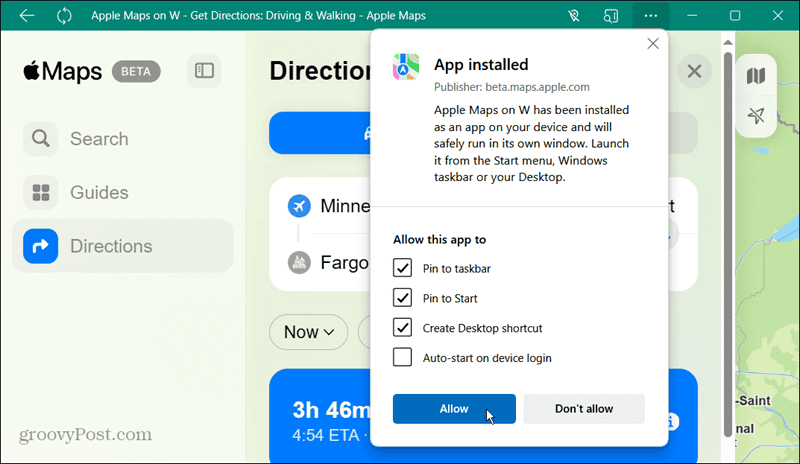Screen dimensions: 800x464
Task: Enable Auto-start on device login
Action: click(402, 357)
